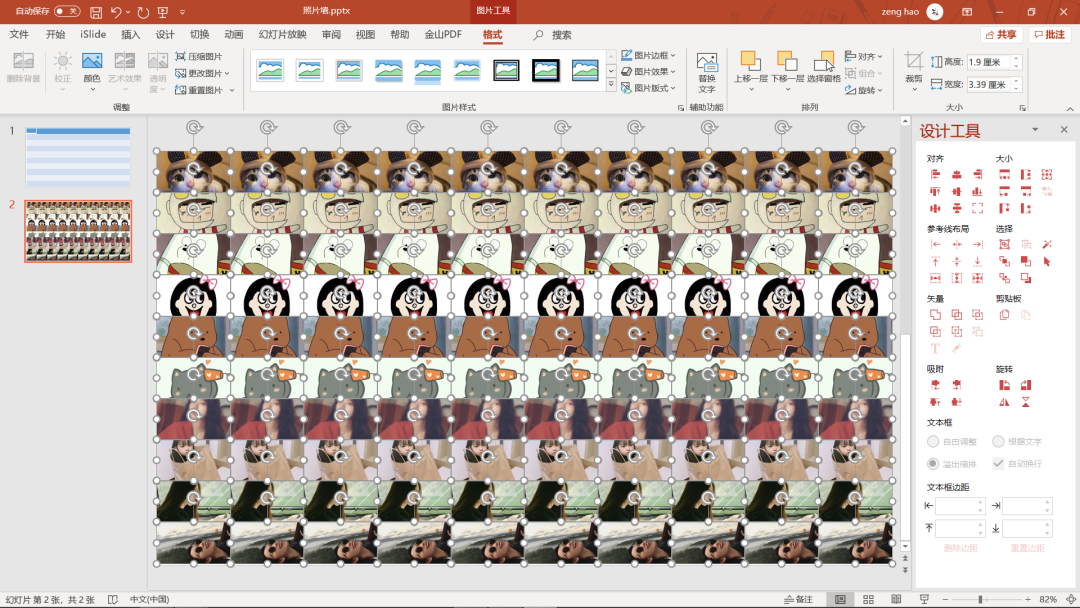Viewport: 1080px width, 608px height.
Task: Click the 共享 share button
Action: [1001, 34]
